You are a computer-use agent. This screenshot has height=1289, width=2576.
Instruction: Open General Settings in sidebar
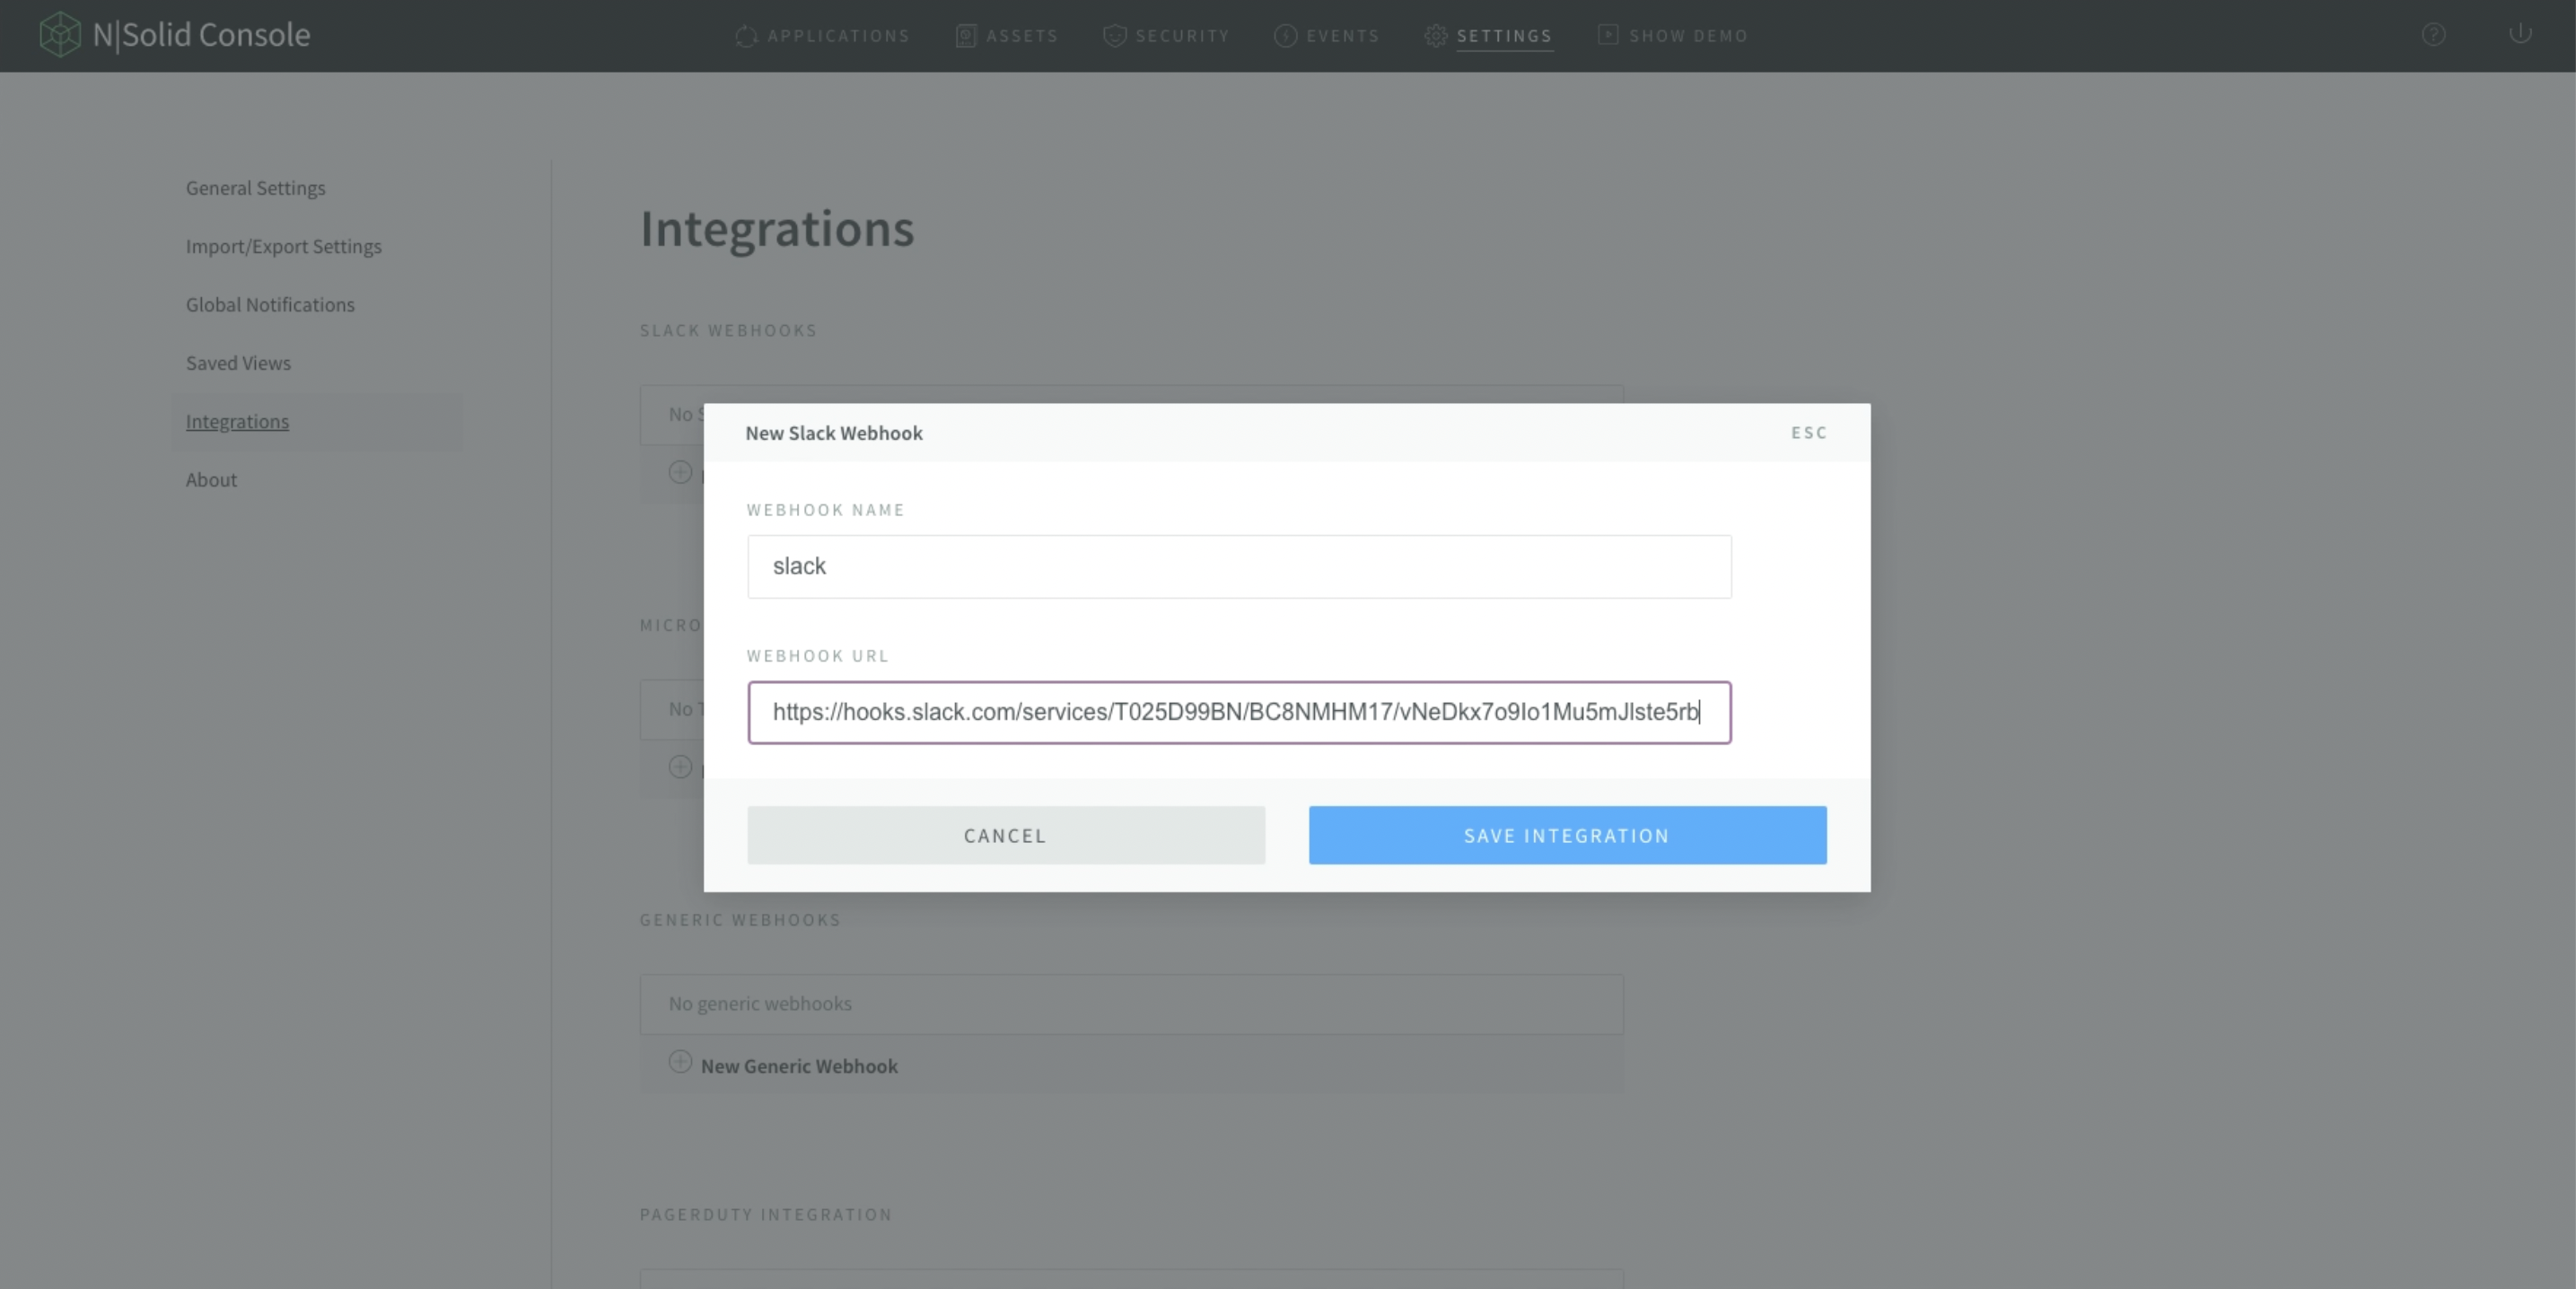tap(255, 188)
